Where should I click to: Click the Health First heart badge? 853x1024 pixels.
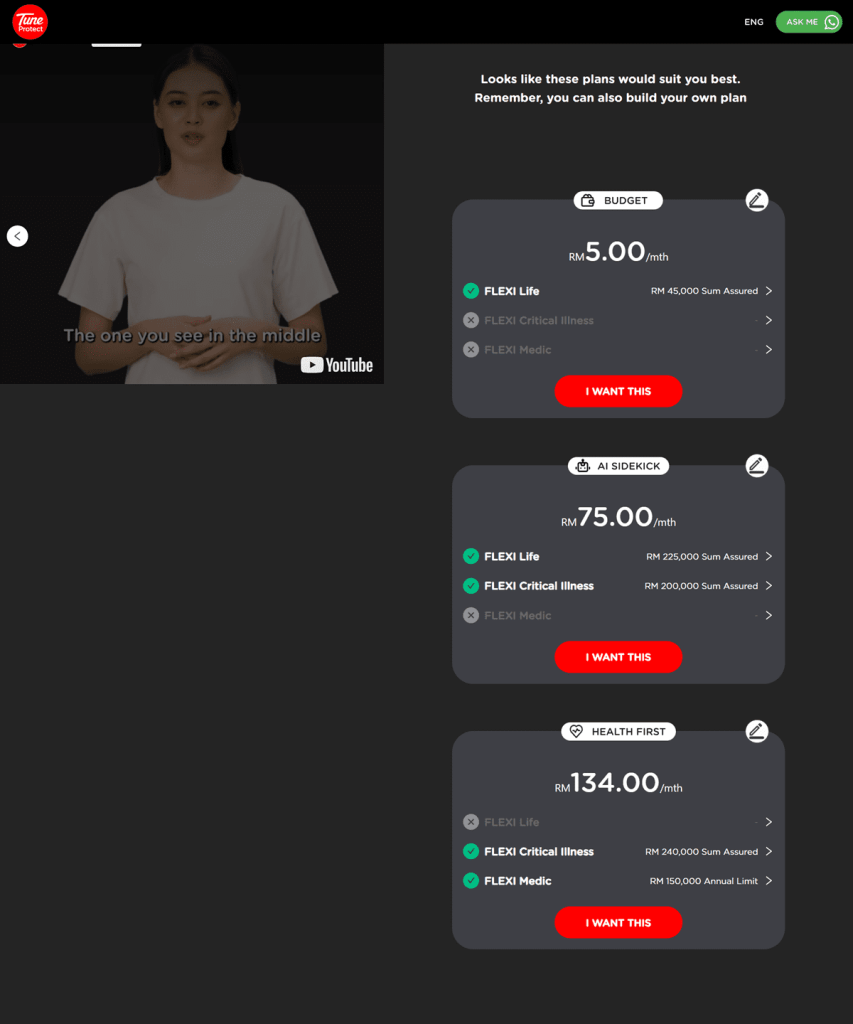pos(618,731)
